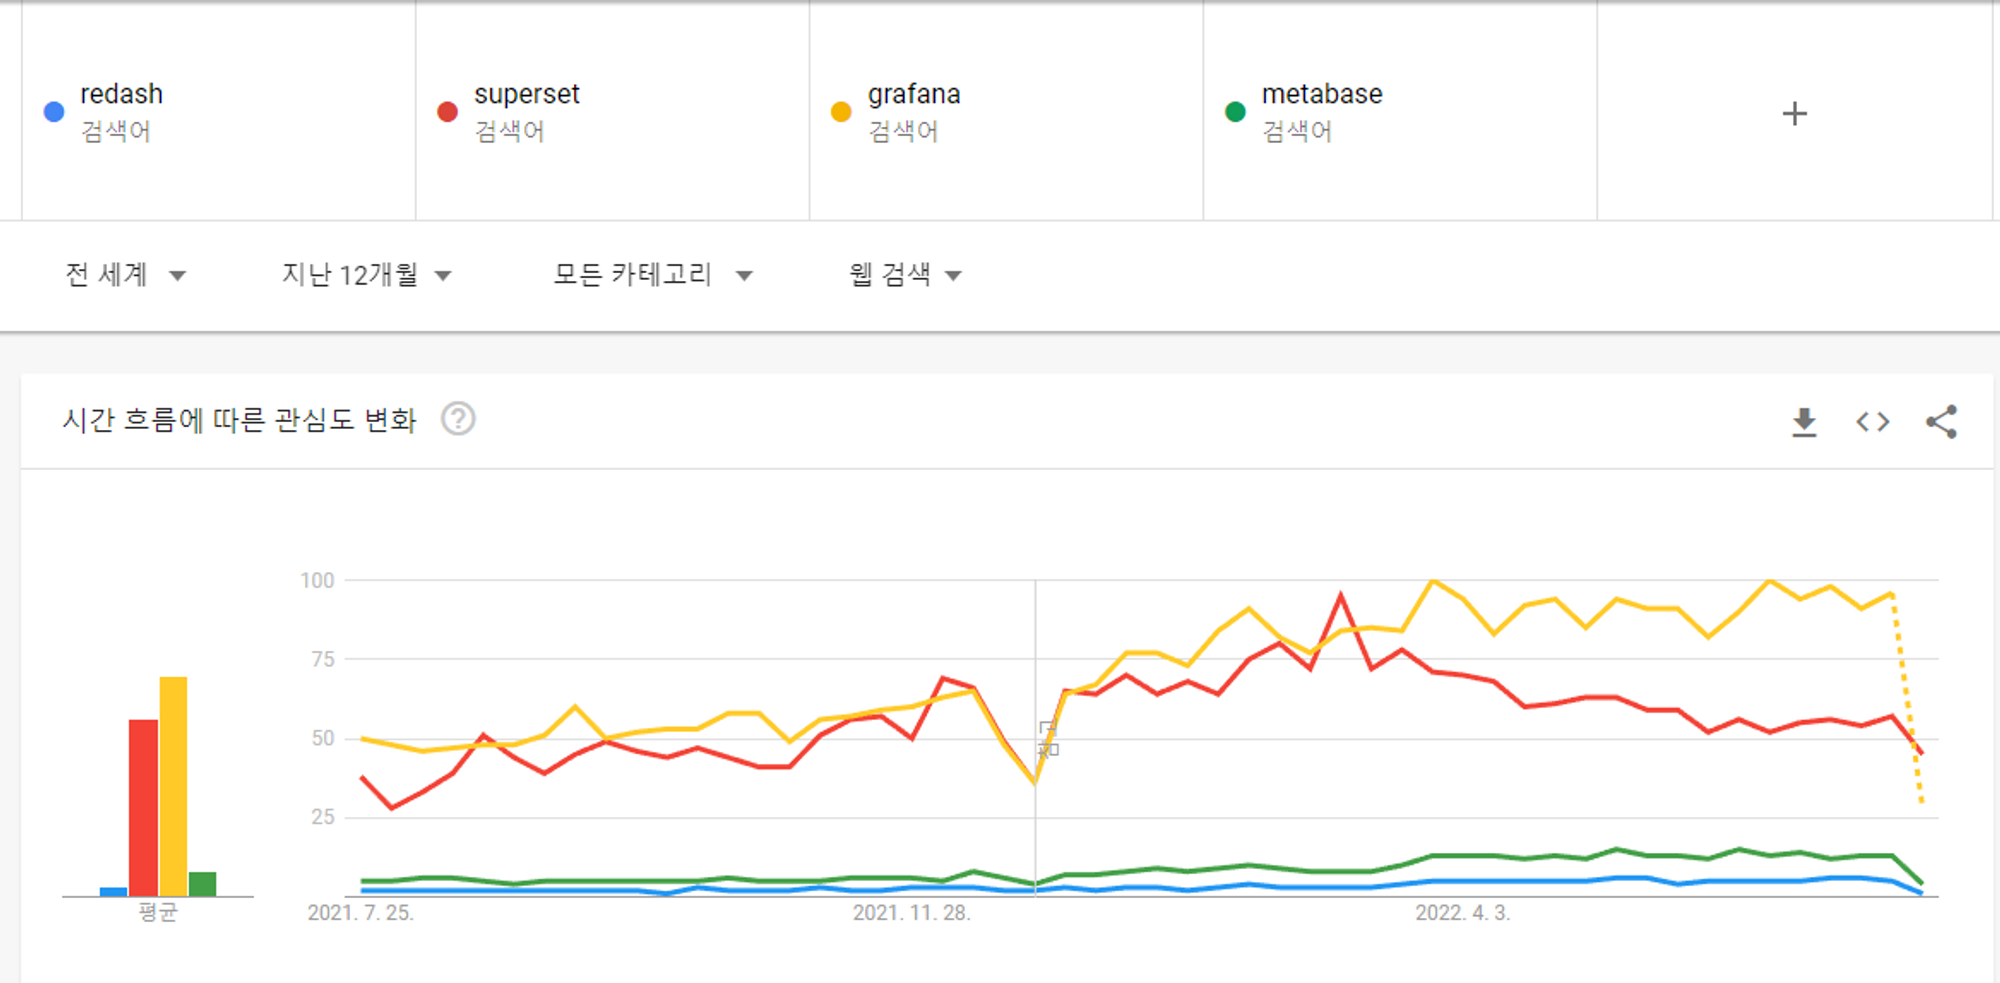Viewport: 2000px width, 983px height.
Task: Click the blue redash color dot
Action: tap(54, 112)
